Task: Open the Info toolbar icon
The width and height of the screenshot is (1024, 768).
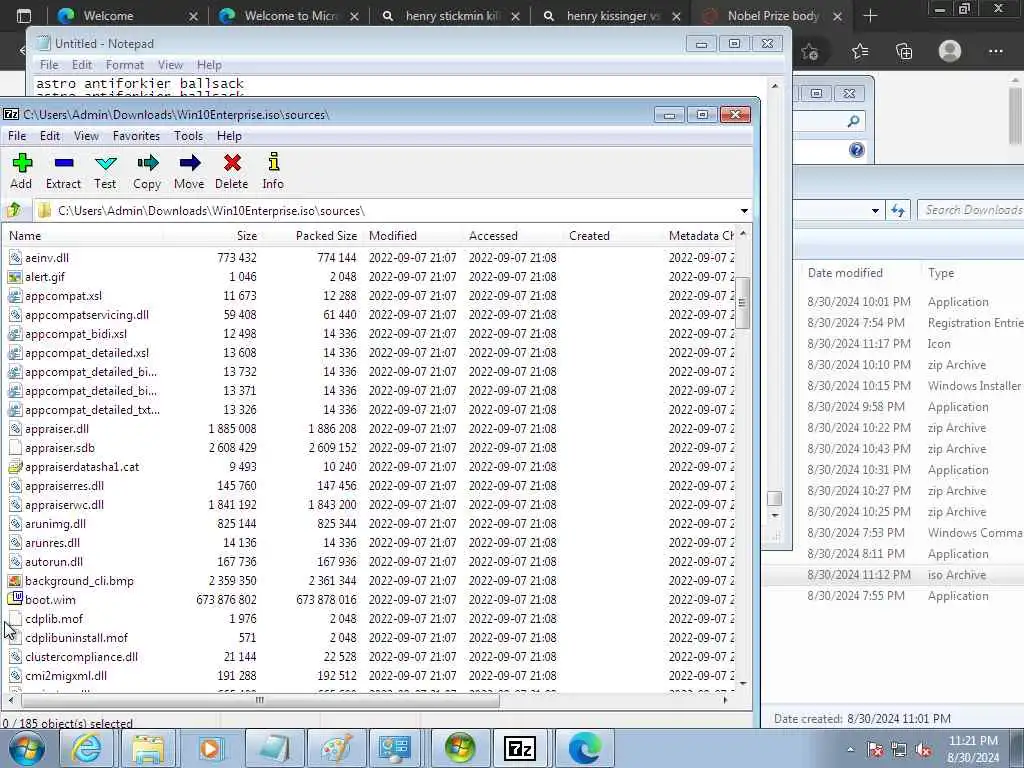Action: 273,171
